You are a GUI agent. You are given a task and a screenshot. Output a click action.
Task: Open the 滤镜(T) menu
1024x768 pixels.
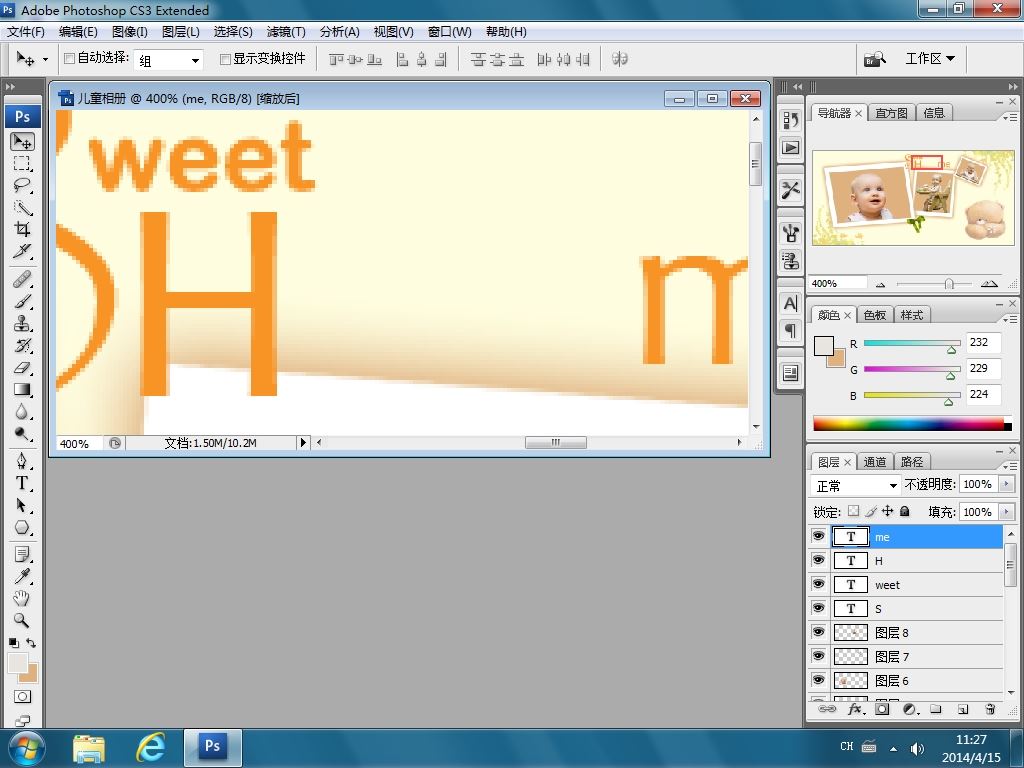(286, 32)
